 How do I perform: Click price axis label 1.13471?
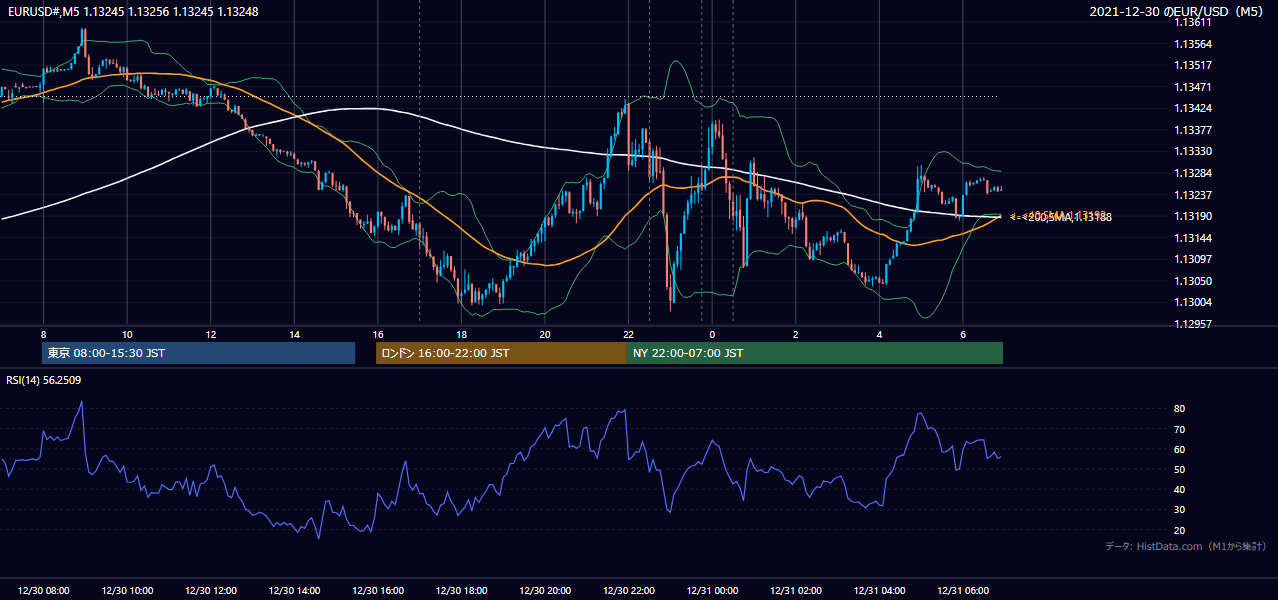1193,87
